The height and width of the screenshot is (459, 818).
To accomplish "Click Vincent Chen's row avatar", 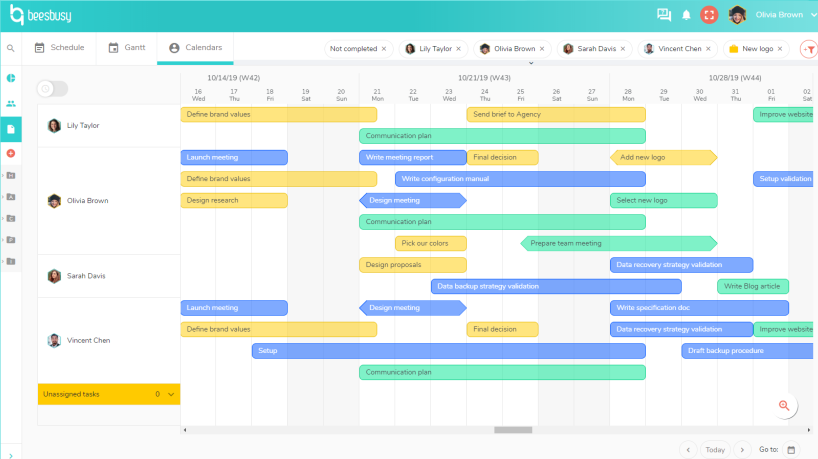I will [54, 341].
